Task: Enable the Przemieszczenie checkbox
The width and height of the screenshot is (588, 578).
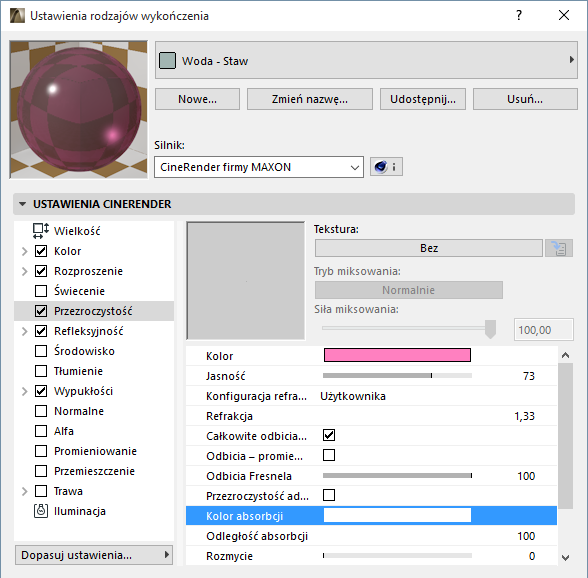Action: 41,471
